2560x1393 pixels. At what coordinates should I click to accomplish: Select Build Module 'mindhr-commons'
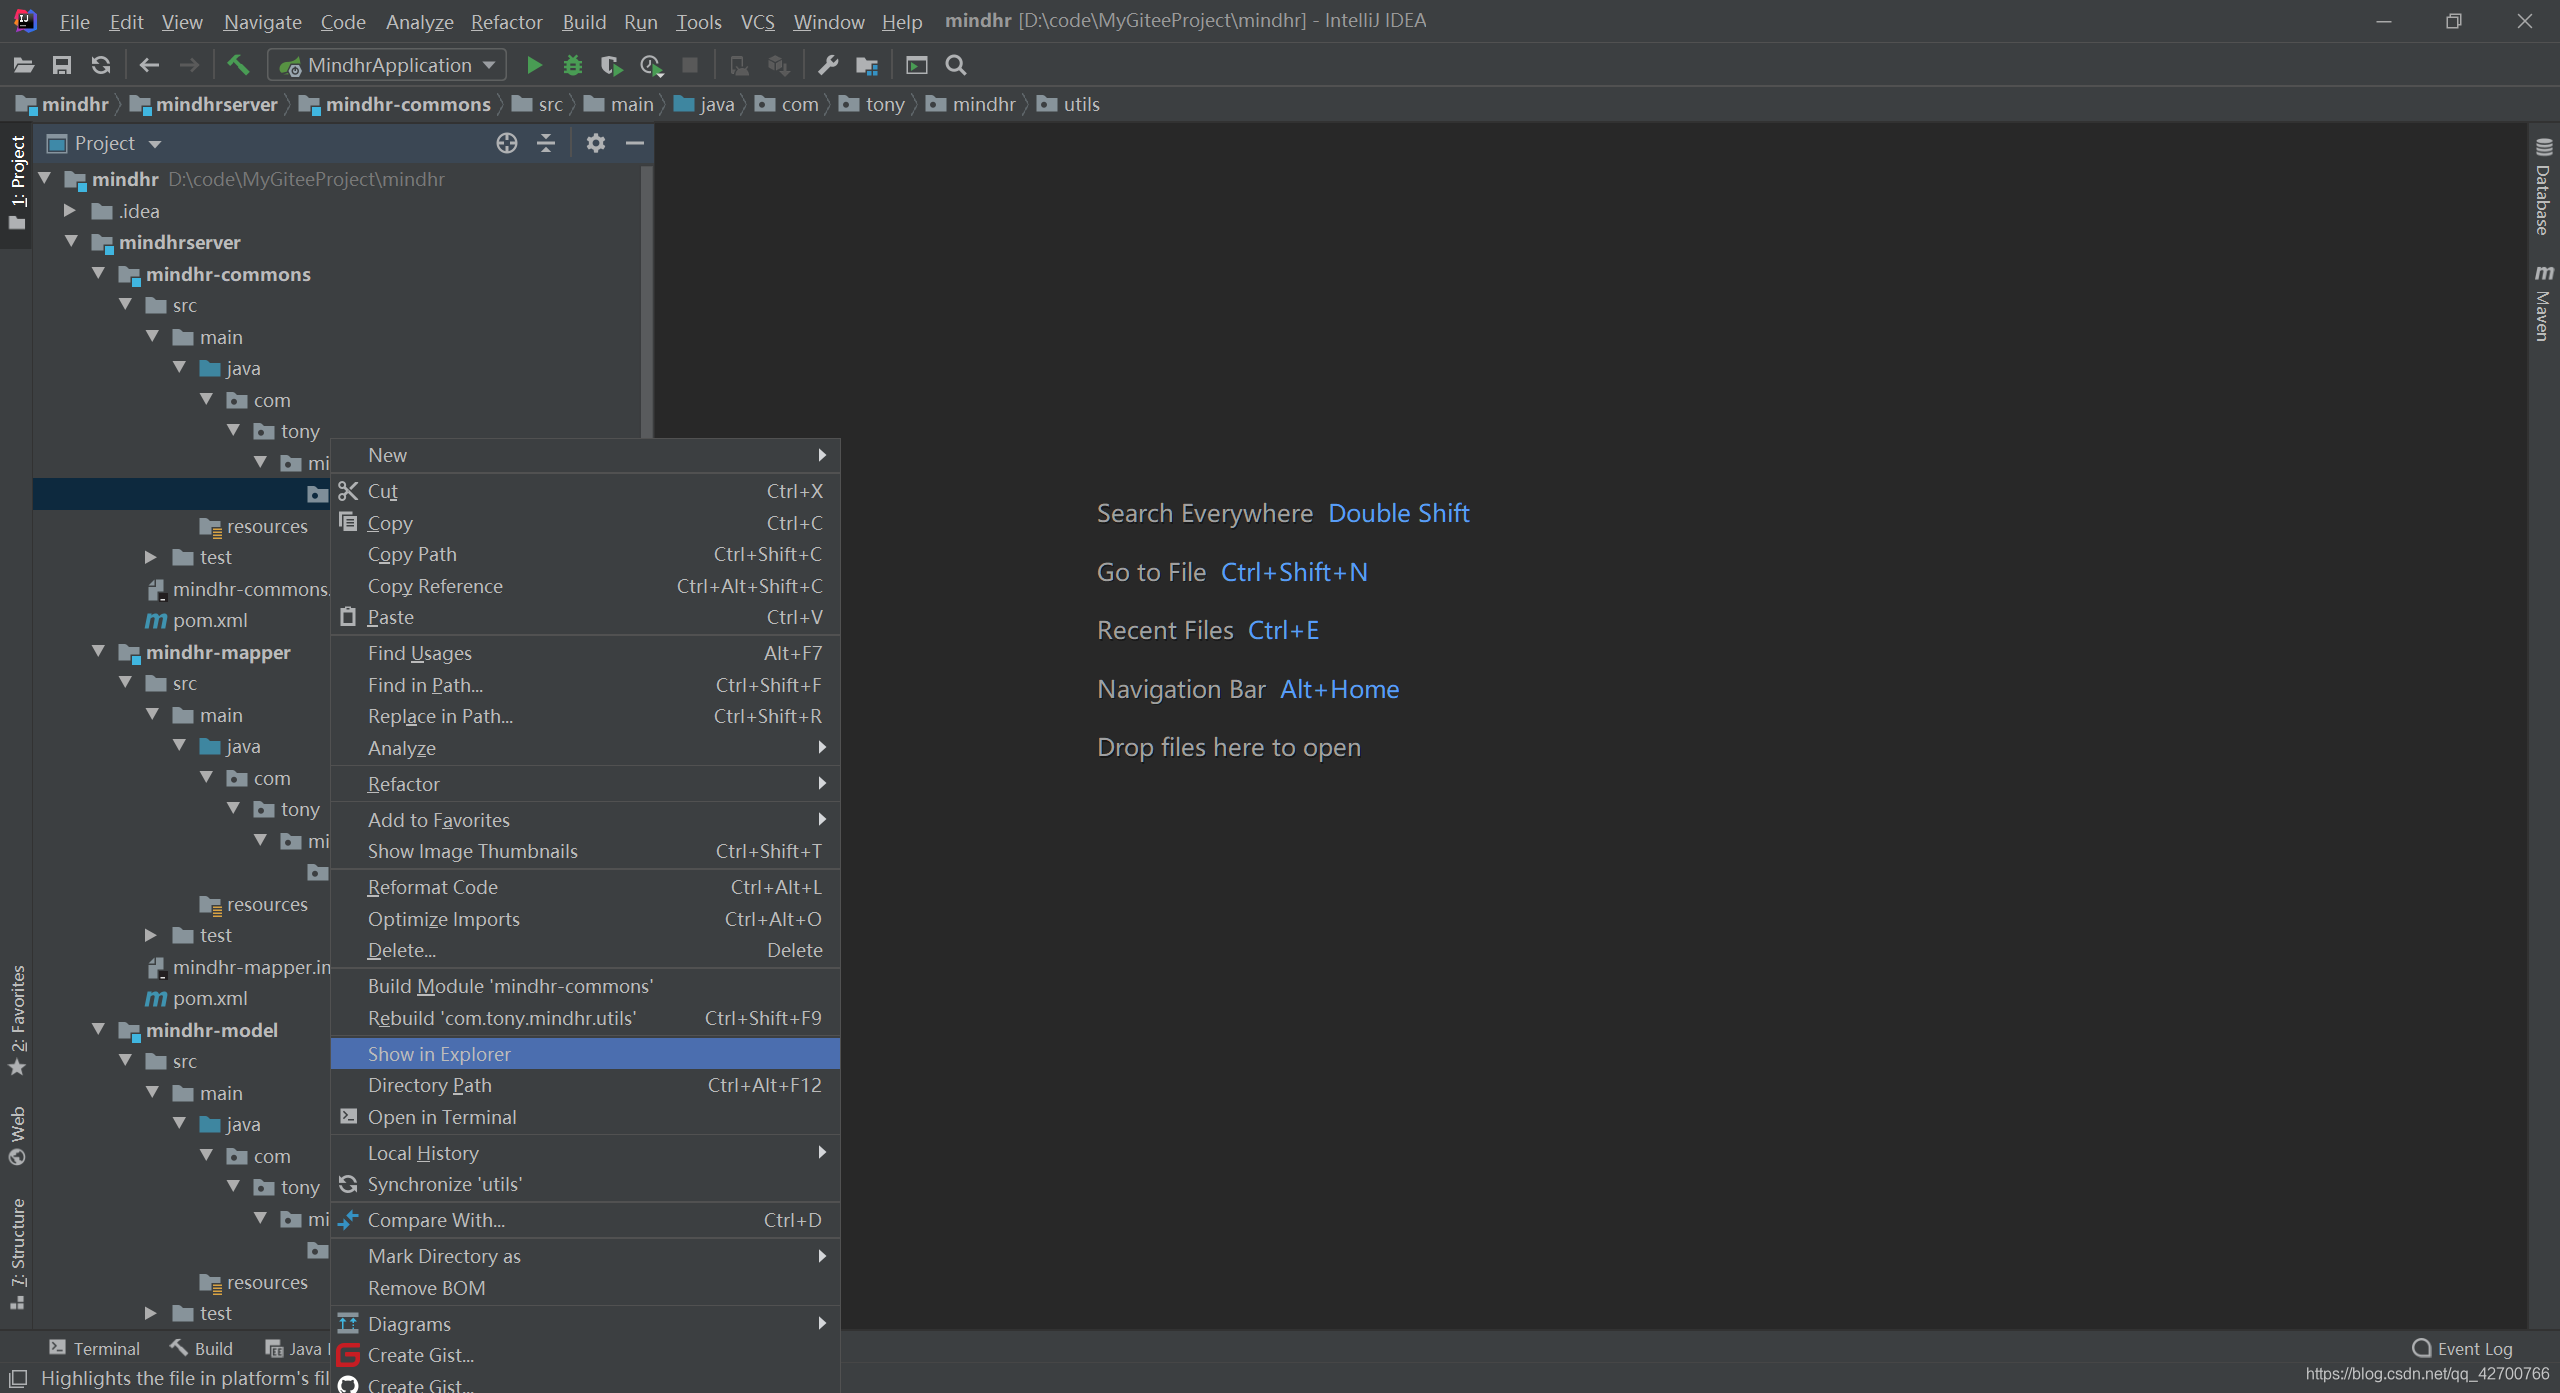tap(585, 986)
